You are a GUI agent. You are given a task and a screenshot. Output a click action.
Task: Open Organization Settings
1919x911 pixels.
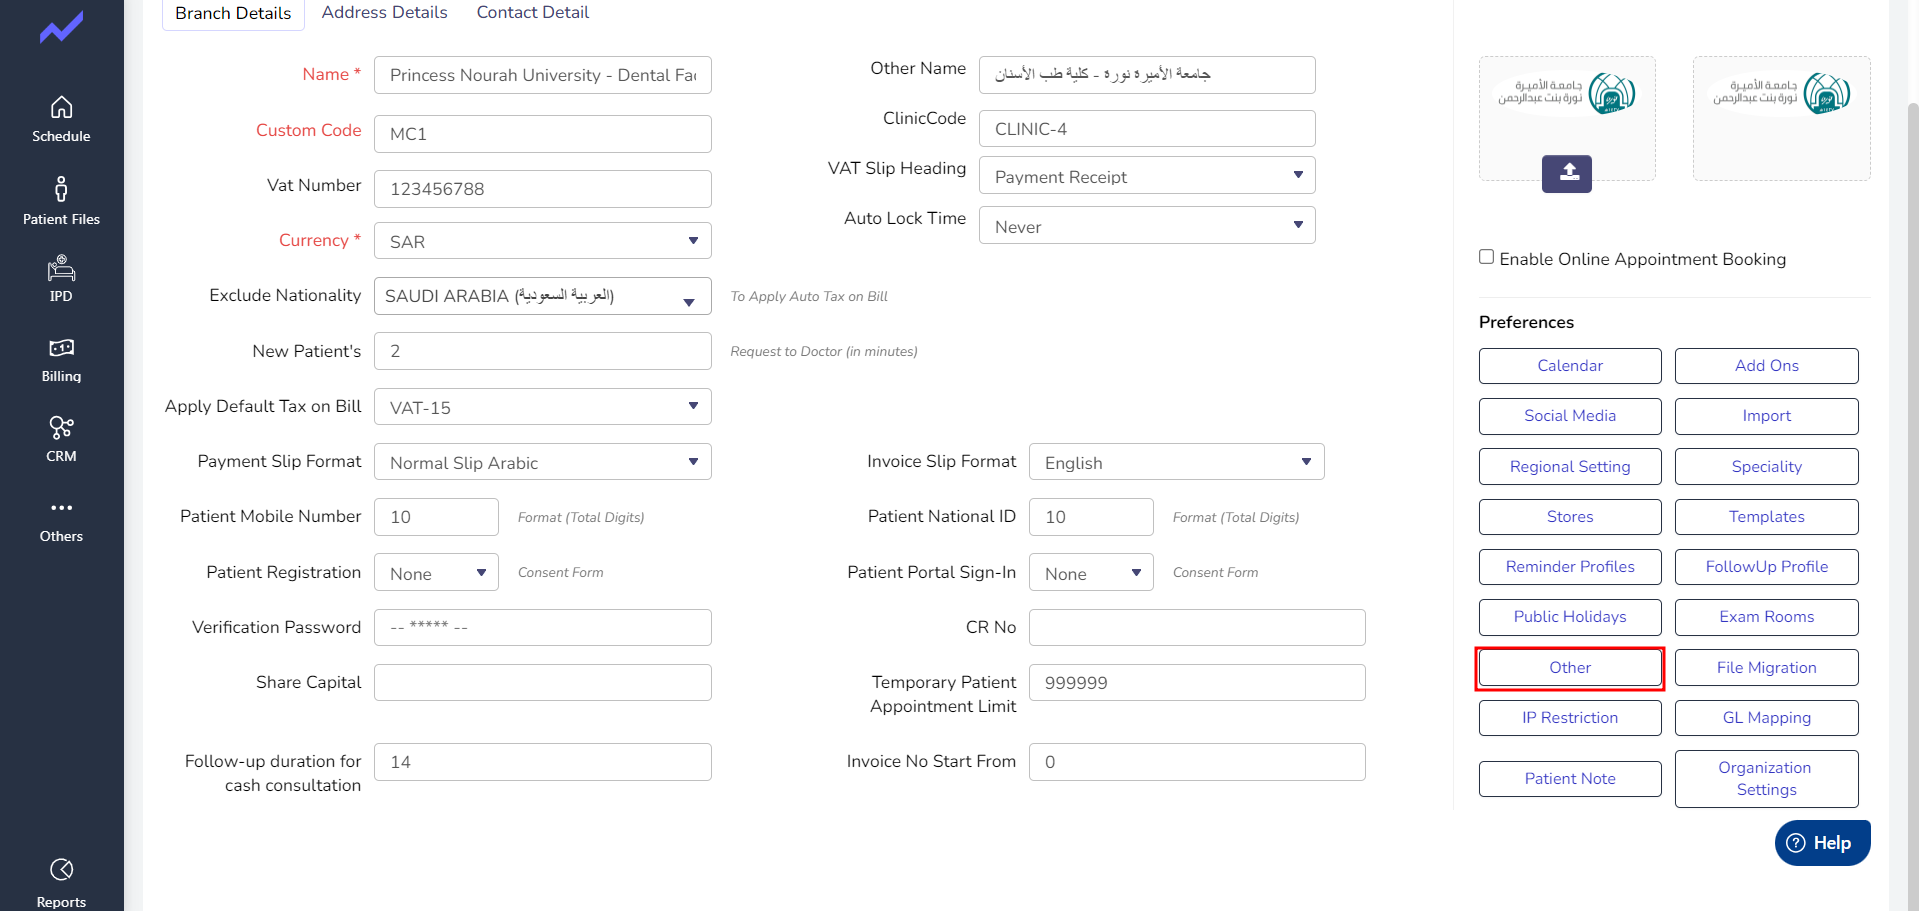[x=1766, y=779]
